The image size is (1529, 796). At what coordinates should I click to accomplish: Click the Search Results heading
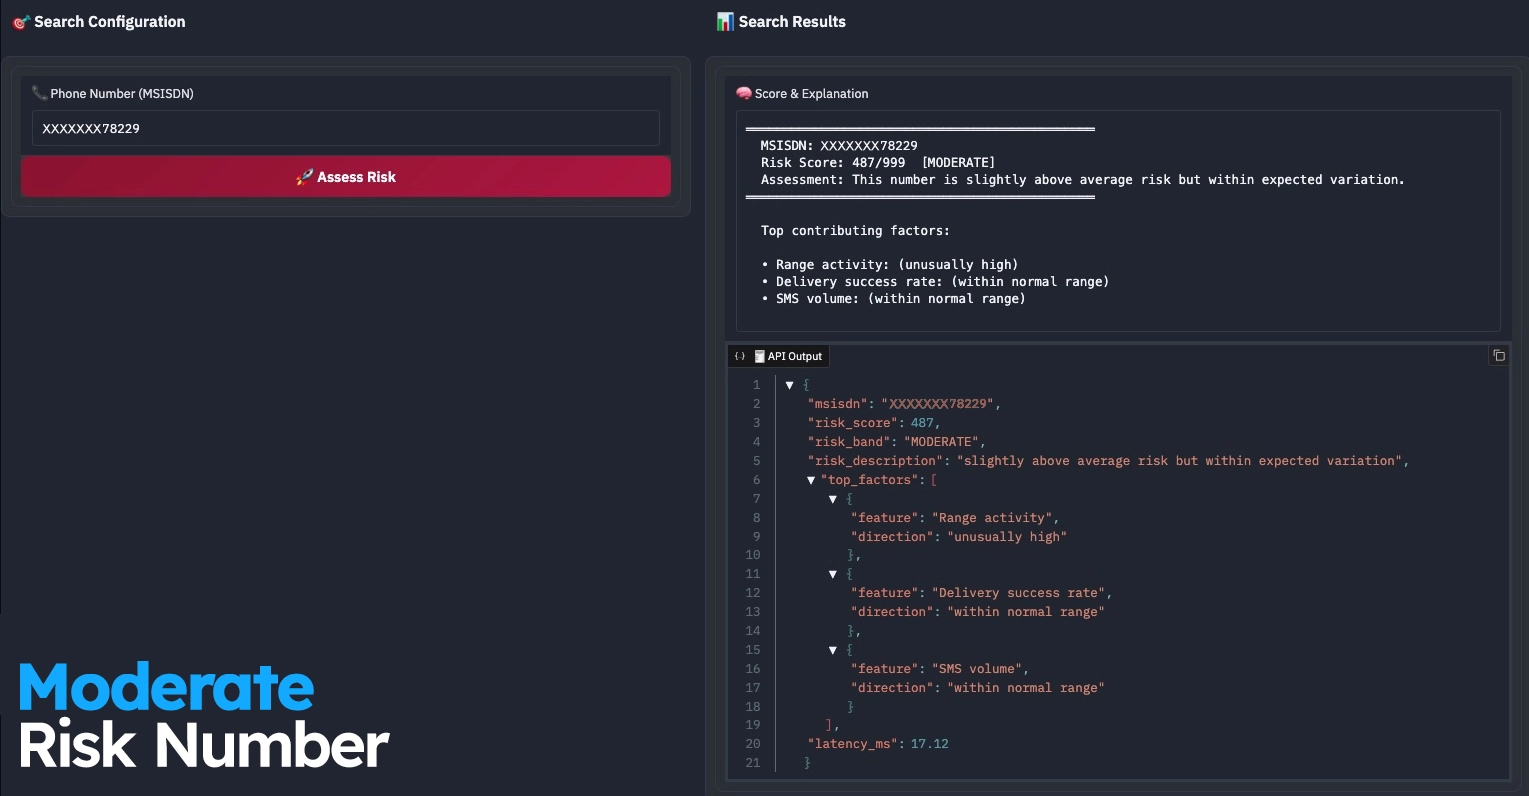coord(792,21)
